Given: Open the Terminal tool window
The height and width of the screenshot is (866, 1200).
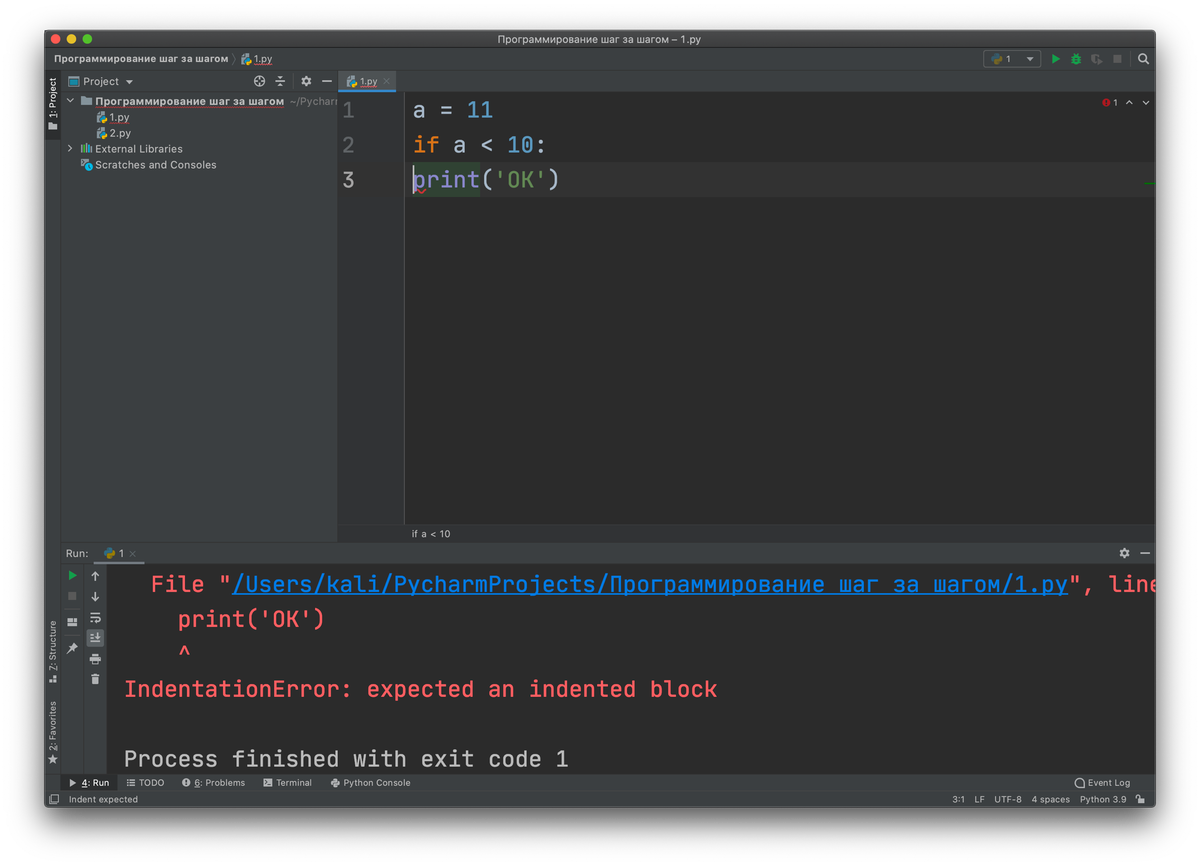Looking at the screenshot, I should [x=288, y=783].
